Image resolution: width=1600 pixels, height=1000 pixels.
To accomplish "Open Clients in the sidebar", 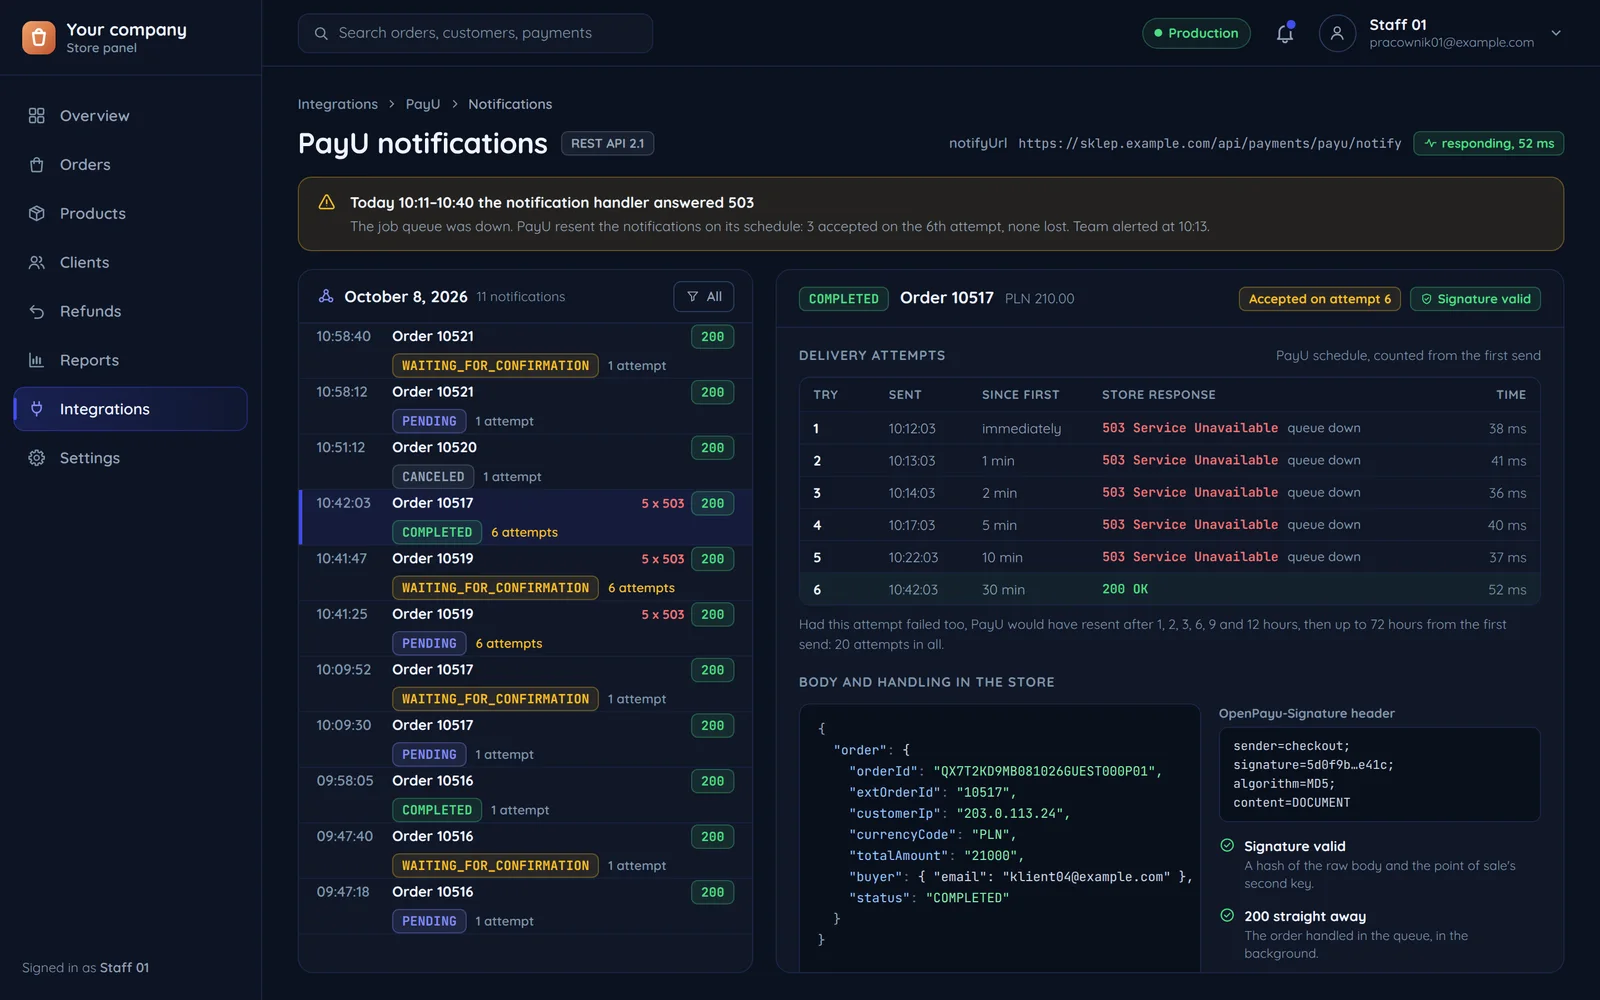I will point(130,263).
